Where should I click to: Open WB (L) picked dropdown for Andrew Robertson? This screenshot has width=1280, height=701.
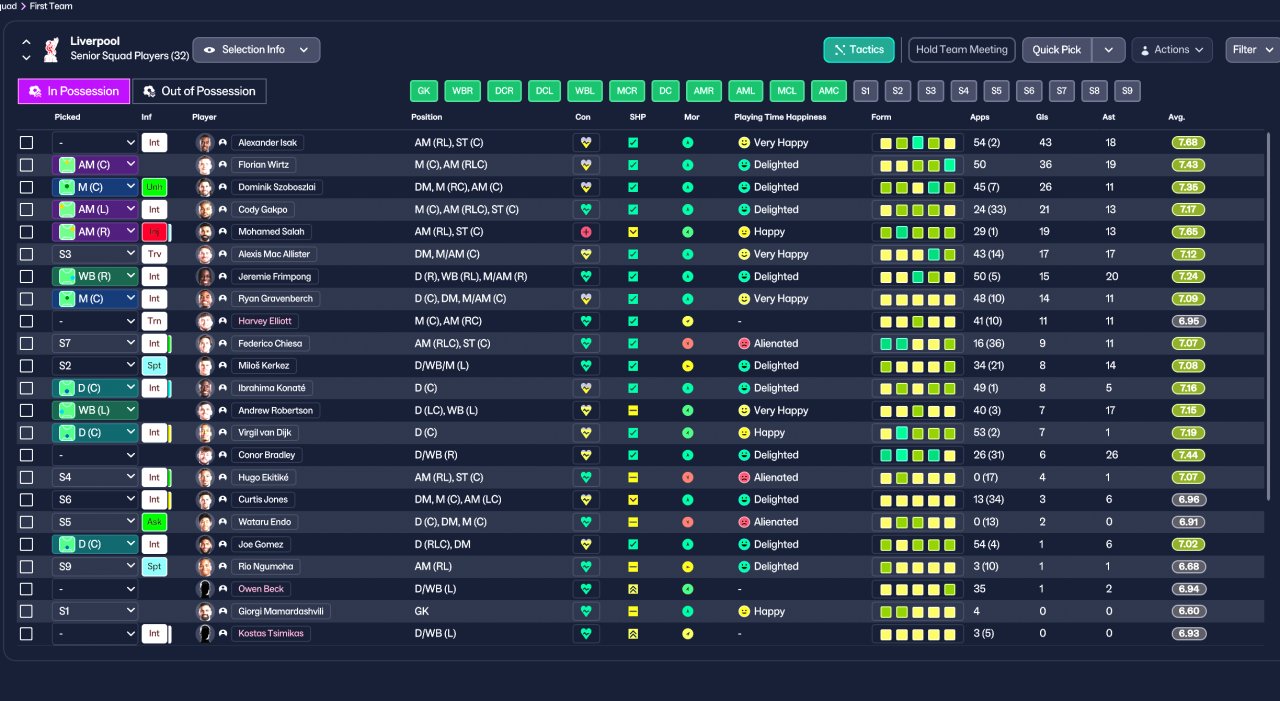point(95,411)
